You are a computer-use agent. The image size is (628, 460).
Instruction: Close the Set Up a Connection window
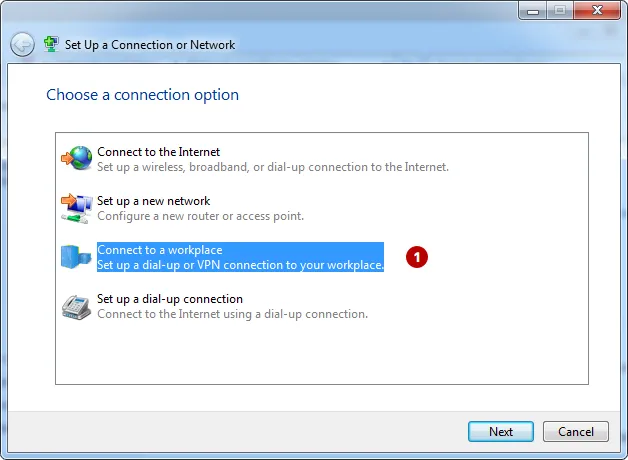(x=597, y=10)
